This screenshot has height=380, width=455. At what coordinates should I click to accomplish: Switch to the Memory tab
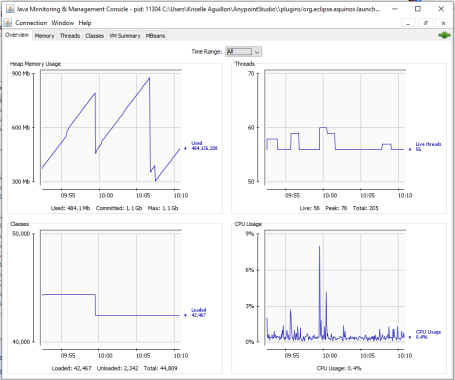click(44, 36)
